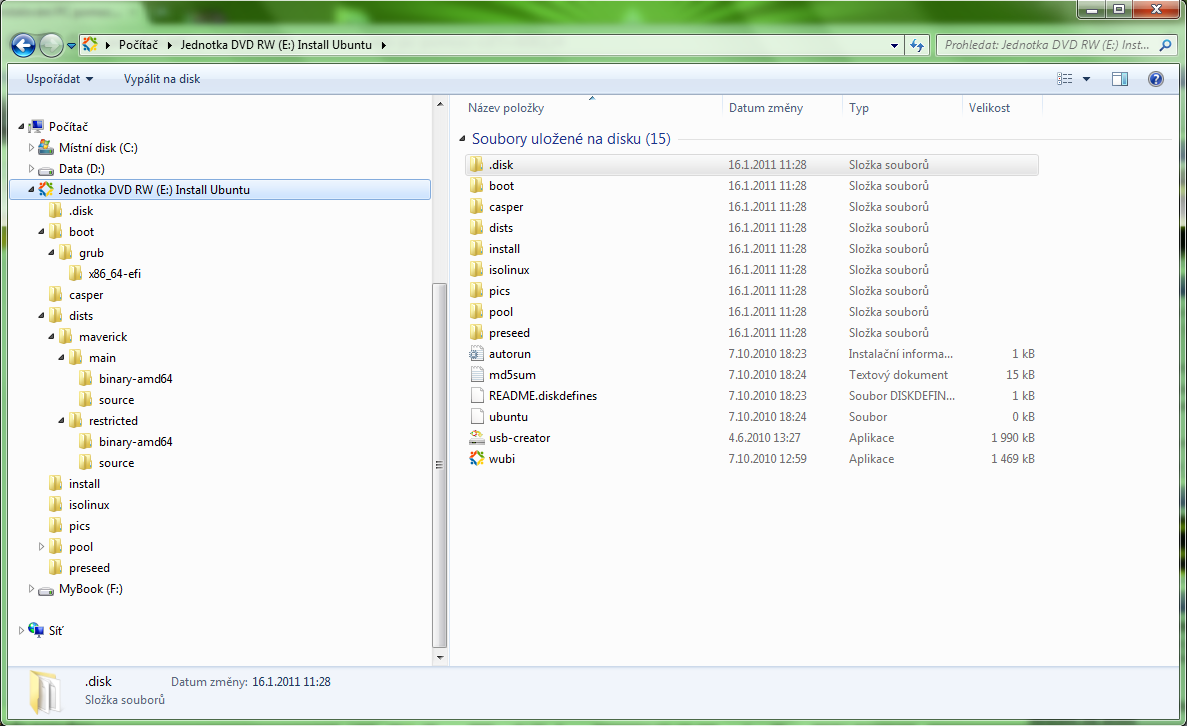Viewport: 1187px width, 726px height.
Task: Open the recent pages dropdown arrow
Action: point(71,45)
